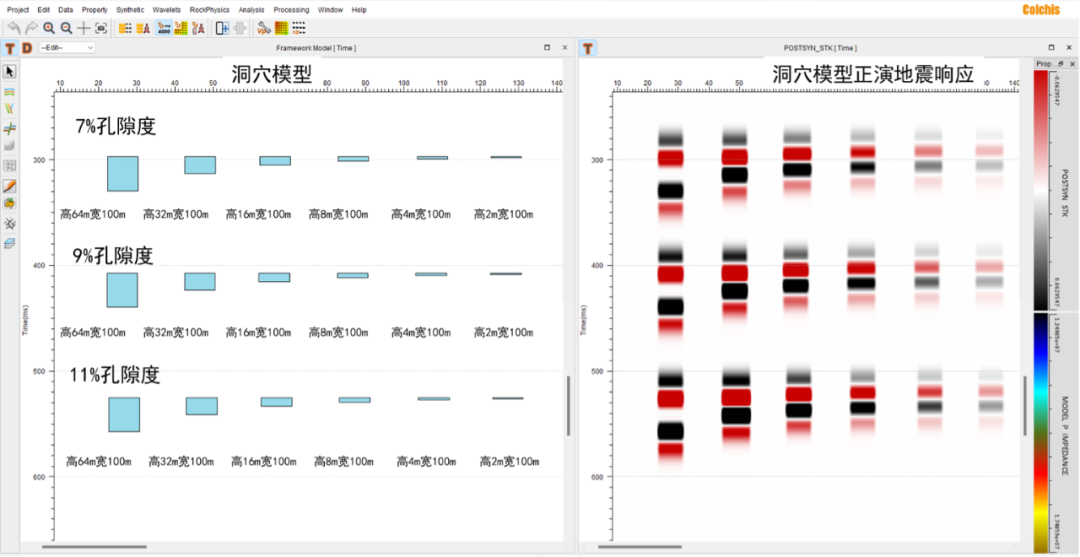Click the T/D 4000 conversion icon

tap(164, 28)
